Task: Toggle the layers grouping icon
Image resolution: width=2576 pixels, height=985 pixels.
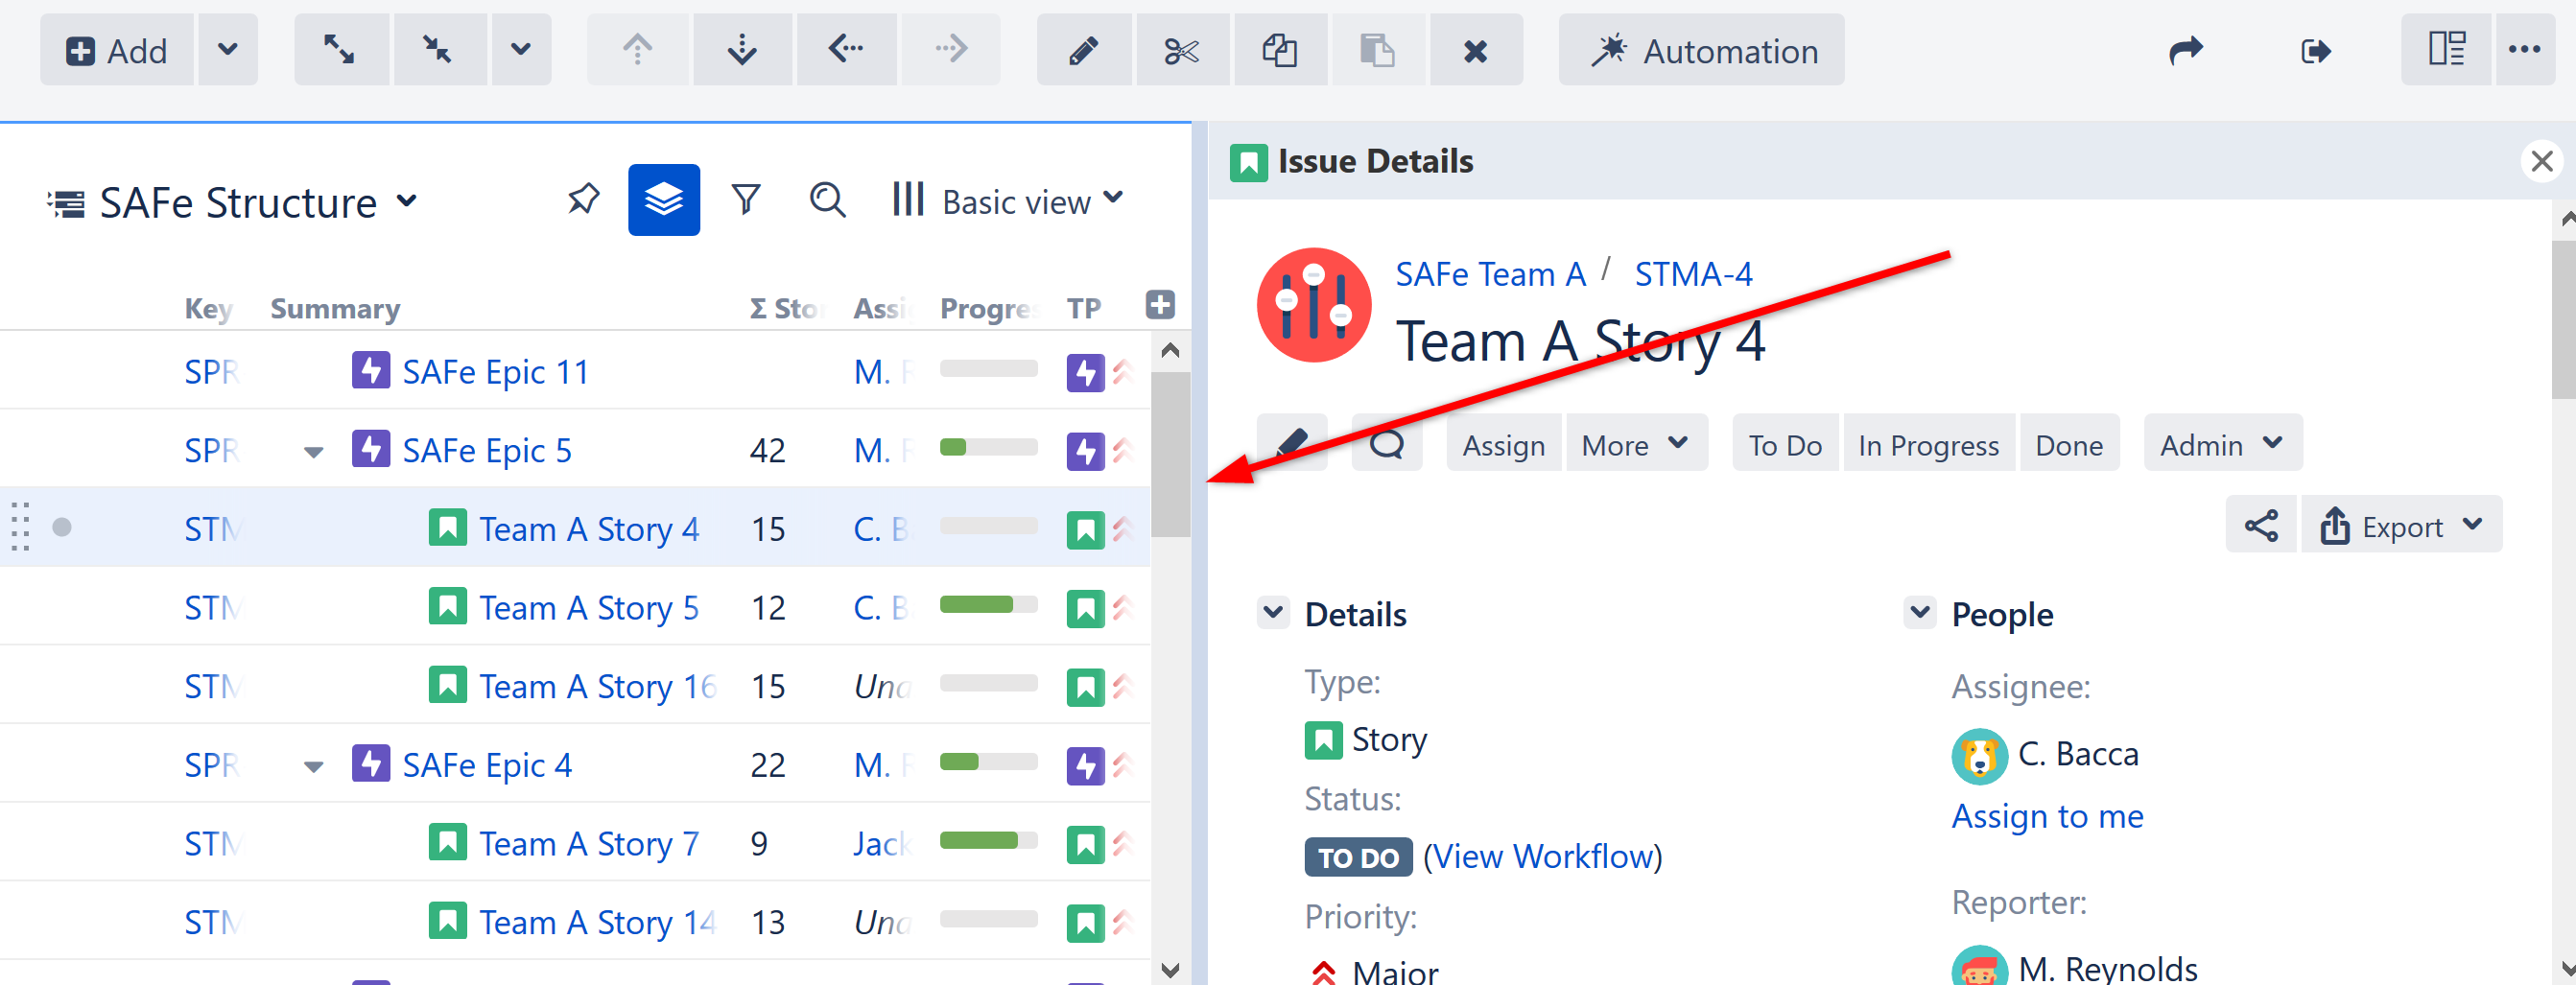Action: 664,199
